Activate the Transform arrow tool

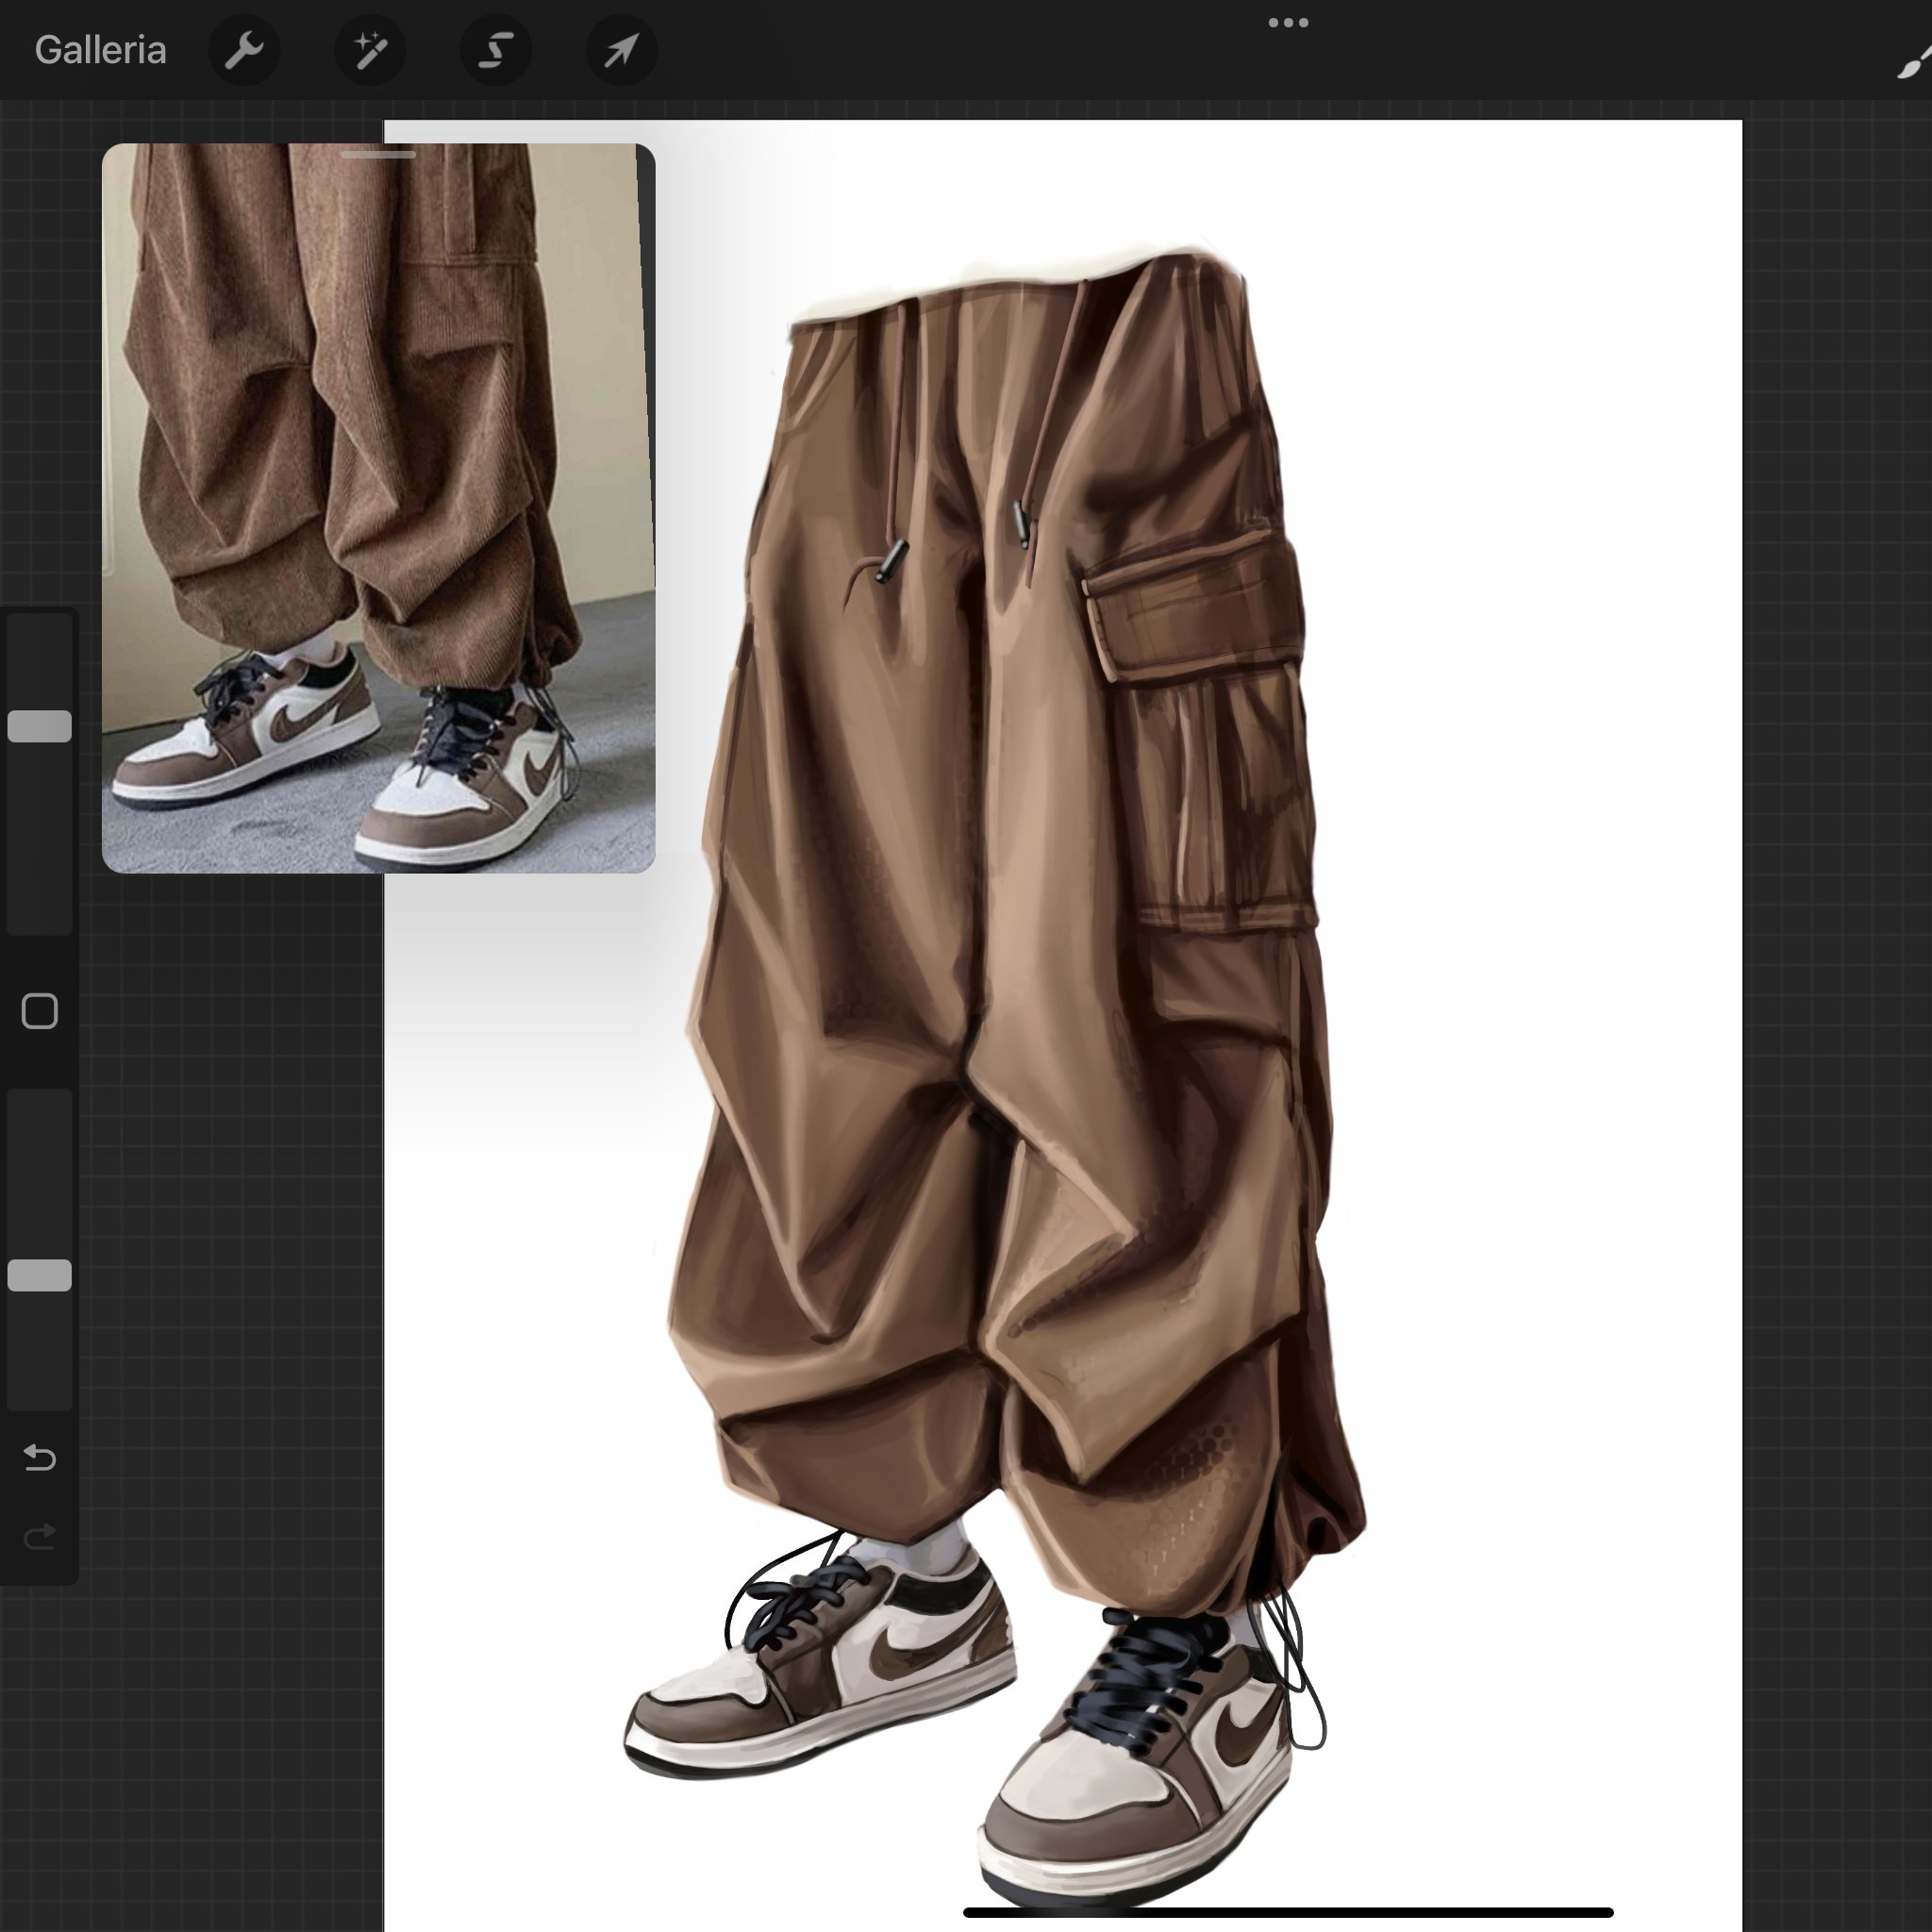click(x=621, y=50)
